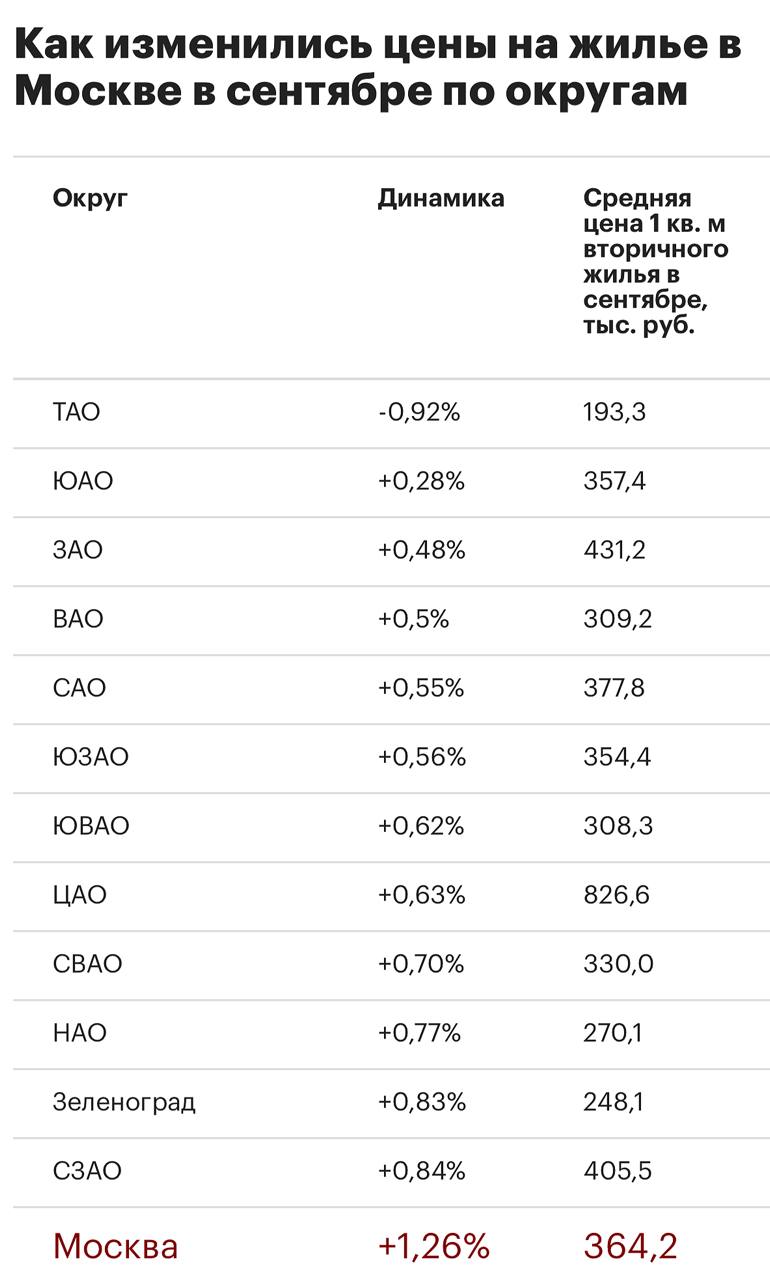Click the Динамика column header
This screenshot has height=1280, width=770.
pos(440,198)
